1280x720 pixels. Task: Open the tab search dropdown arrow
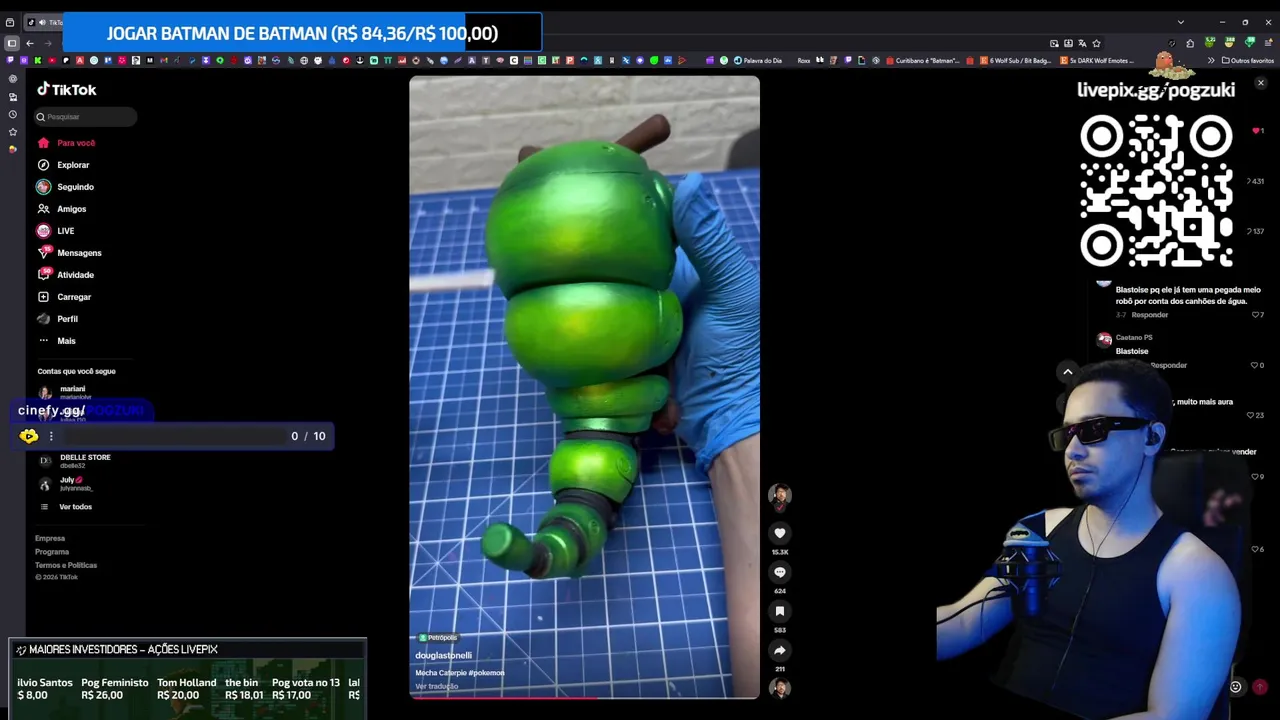click(x=1180, y=22)
